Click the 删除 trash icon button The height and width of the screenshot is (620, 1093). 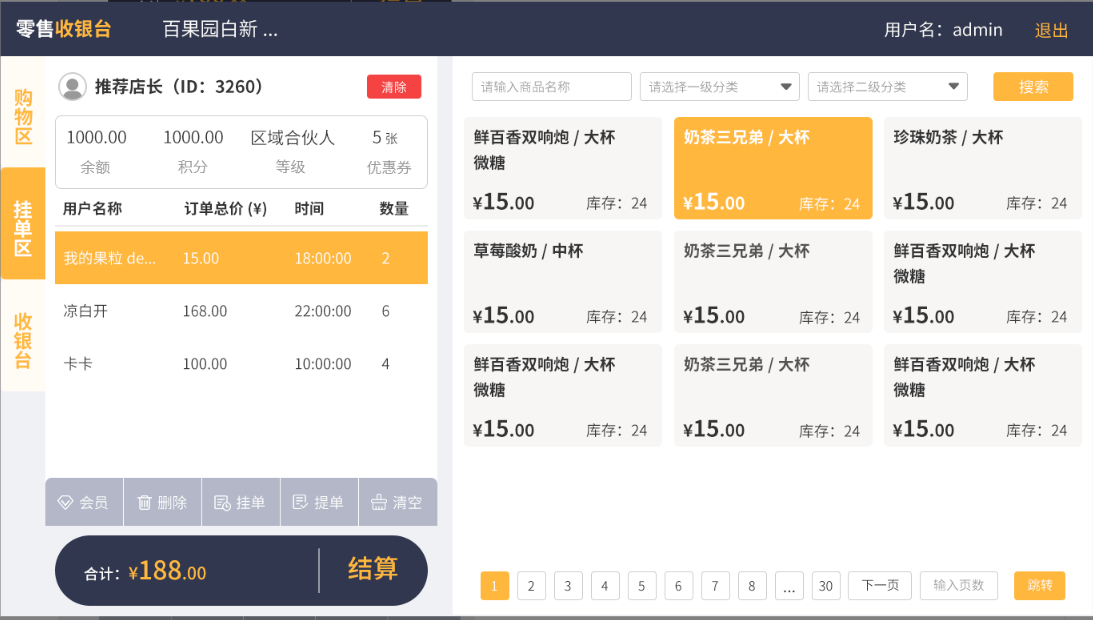(145, 502)
